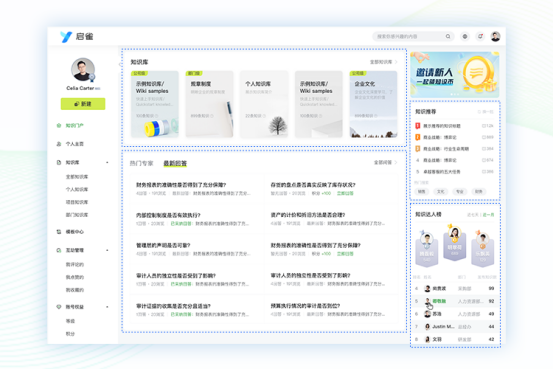Image resolution: width=553 pixels, height=369 pixels.
Task: Click the first tag chip under 知识推荐
Action: [422, 192]
